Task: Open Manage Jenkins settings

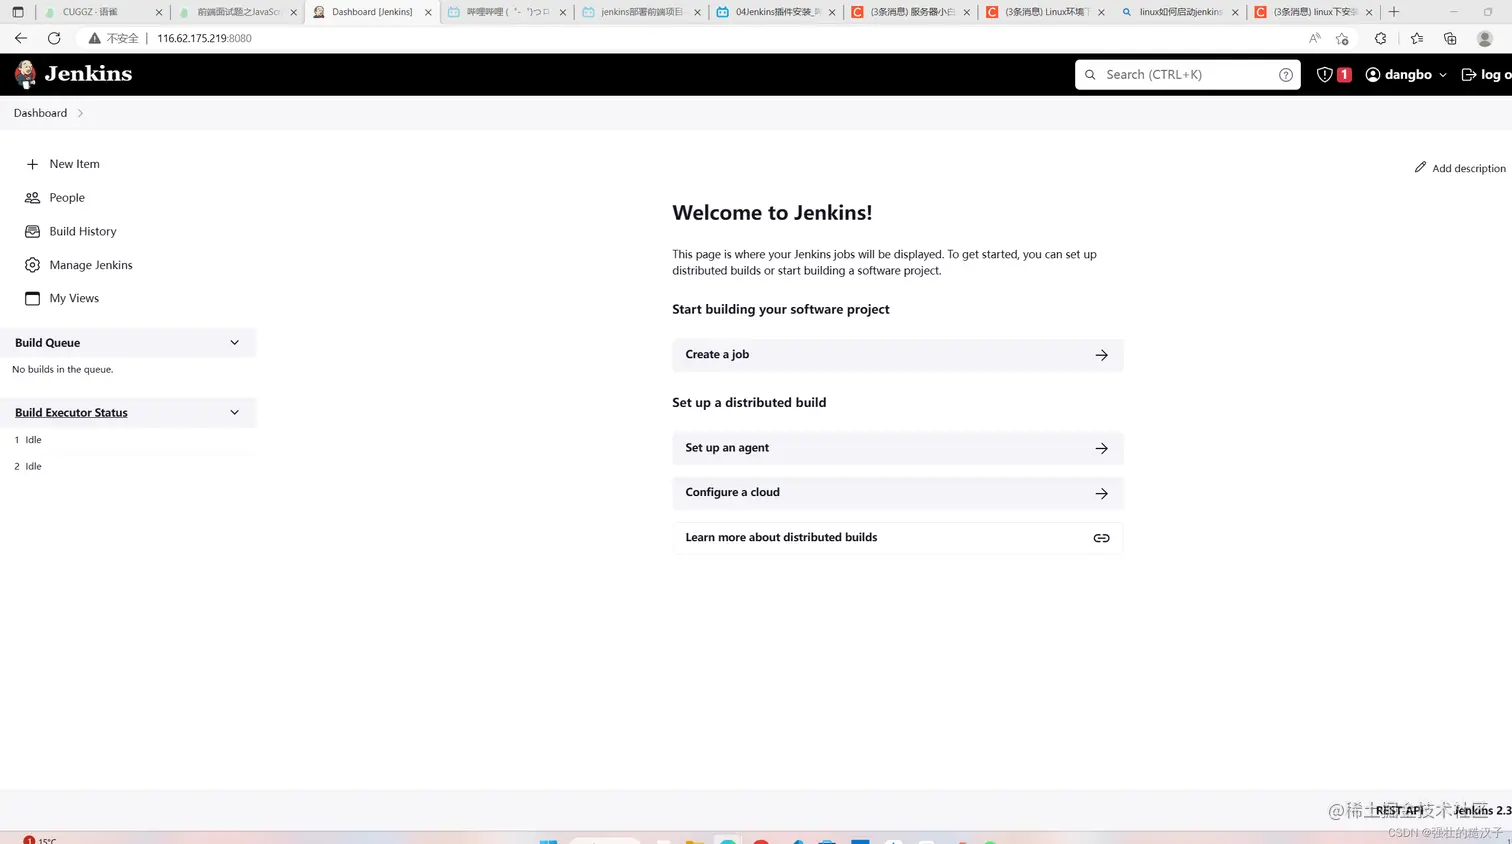Action: coord(91,265)
